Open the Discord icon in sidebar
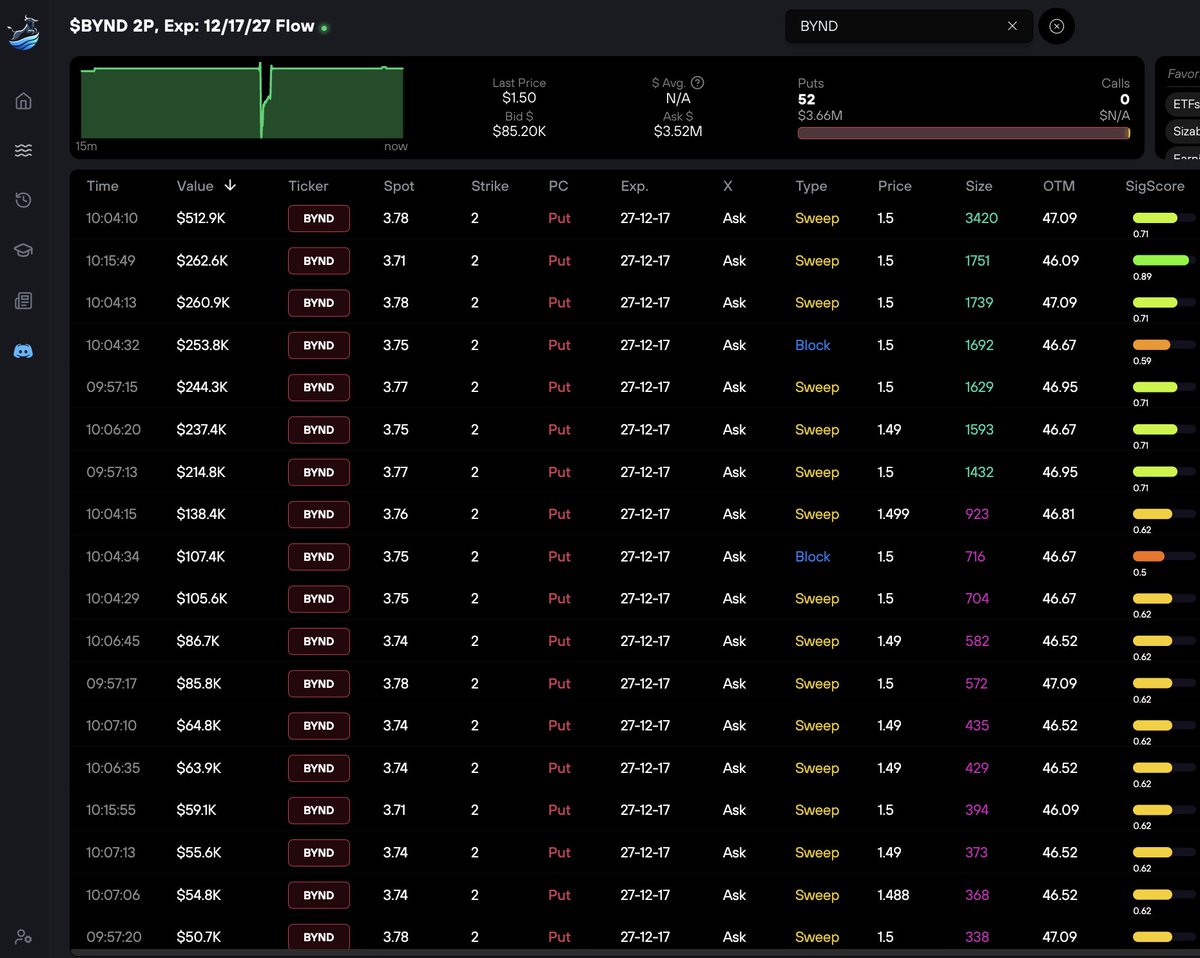1200x958 pixels. pos(24,351)
